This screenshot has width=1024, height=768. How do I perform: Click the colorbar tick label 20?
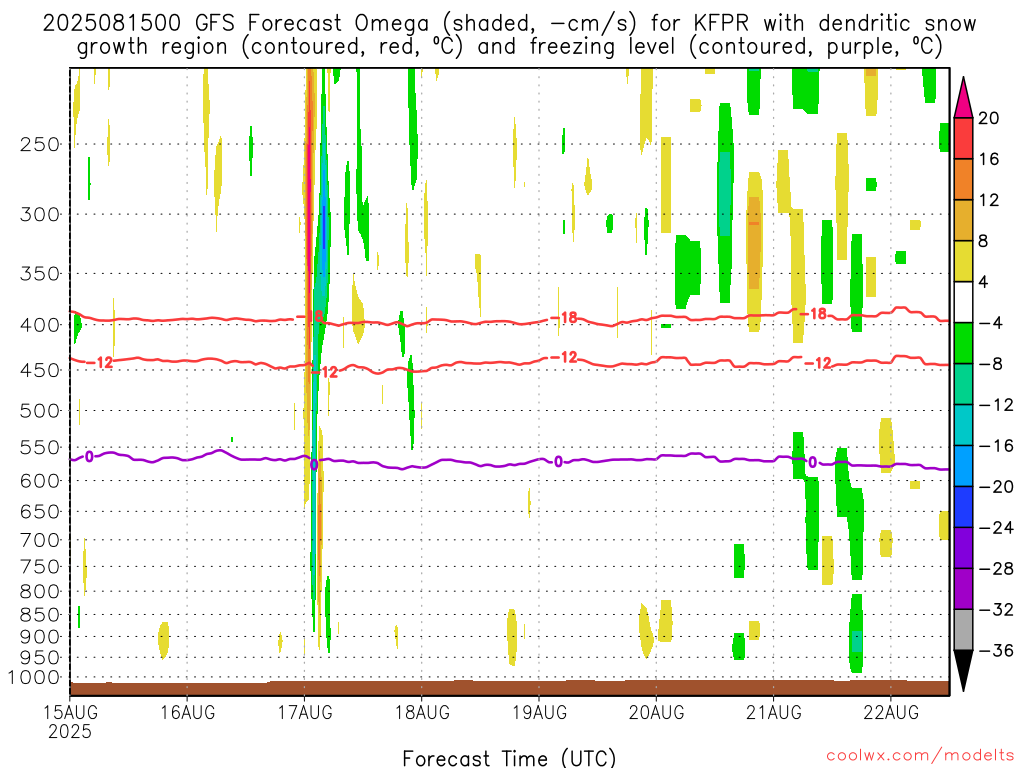[x=989, y=118]
